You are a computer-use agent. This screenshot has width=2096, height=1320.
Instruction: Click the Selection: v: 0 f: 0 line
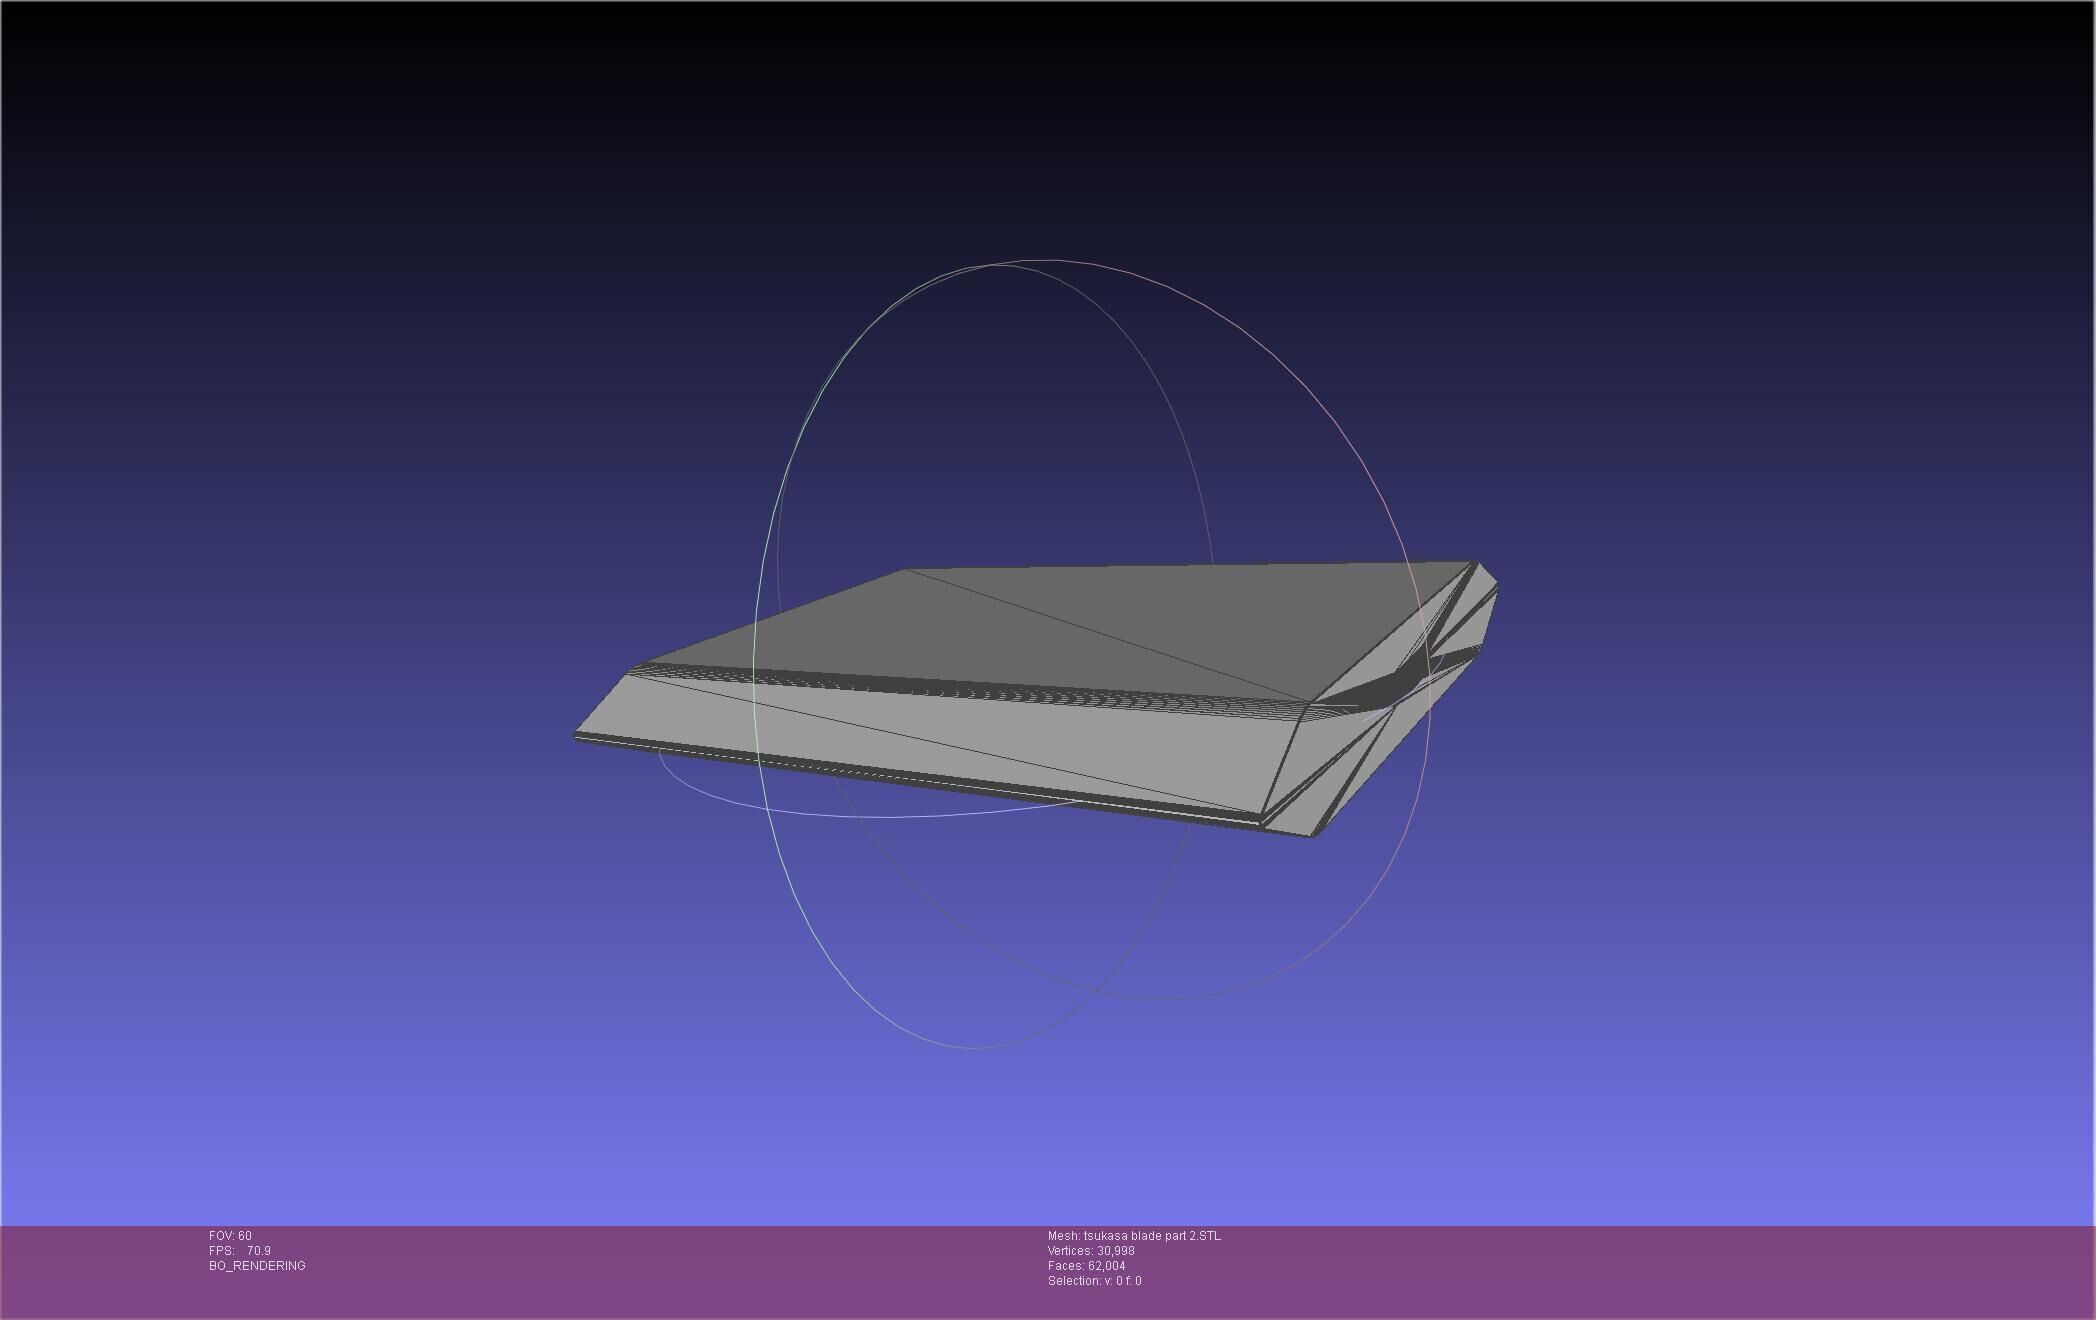tap(1094, 1281)
